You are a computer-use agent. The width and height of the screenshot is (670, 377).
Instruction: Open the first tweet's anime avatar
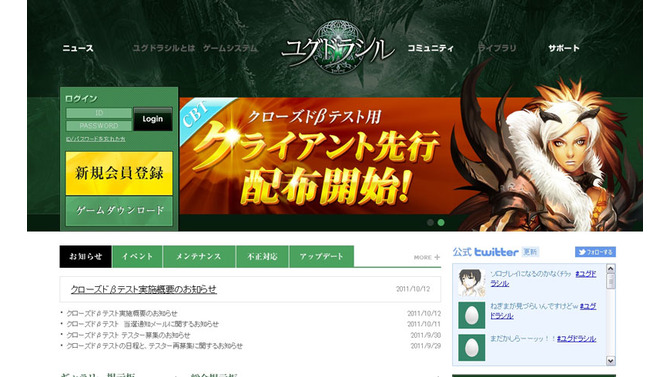[471, 282]
